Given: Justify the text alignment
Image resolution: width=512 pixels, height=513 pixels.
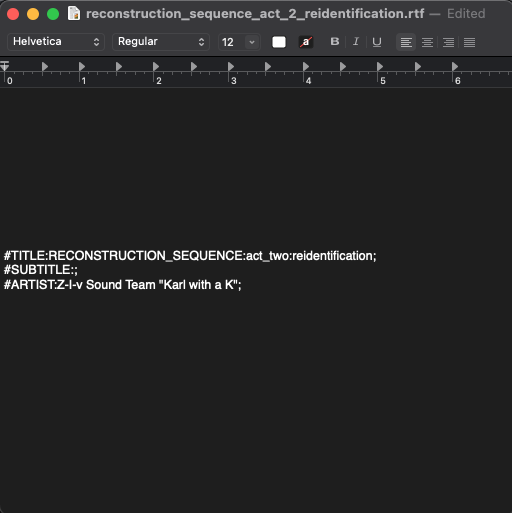Looking at the screenshot, I should coord(469,42).
